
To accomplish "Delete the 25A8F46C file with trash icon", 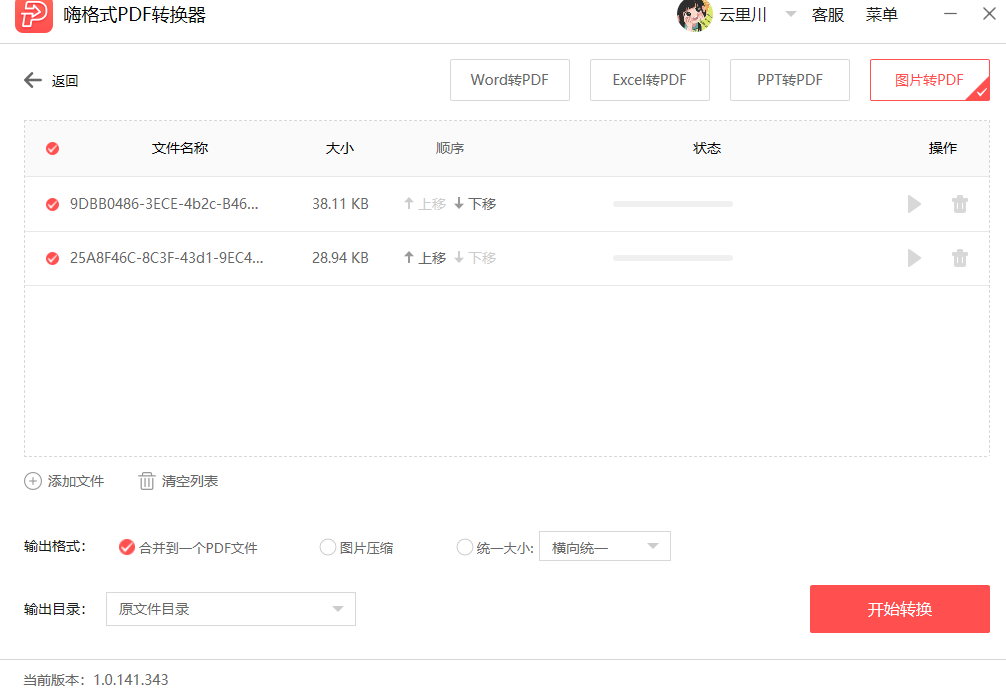I will pyautogui.click(x=960, y=258).
